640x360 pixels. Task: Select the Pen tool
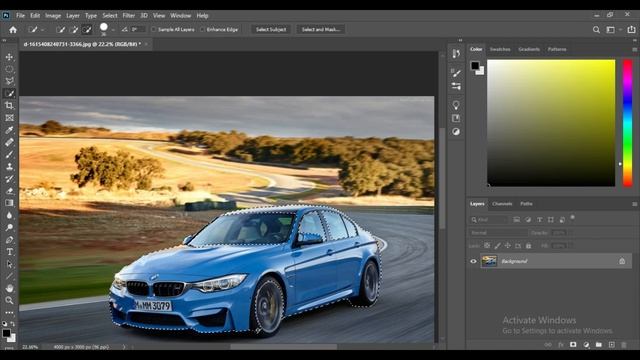[x=9, y=240]
